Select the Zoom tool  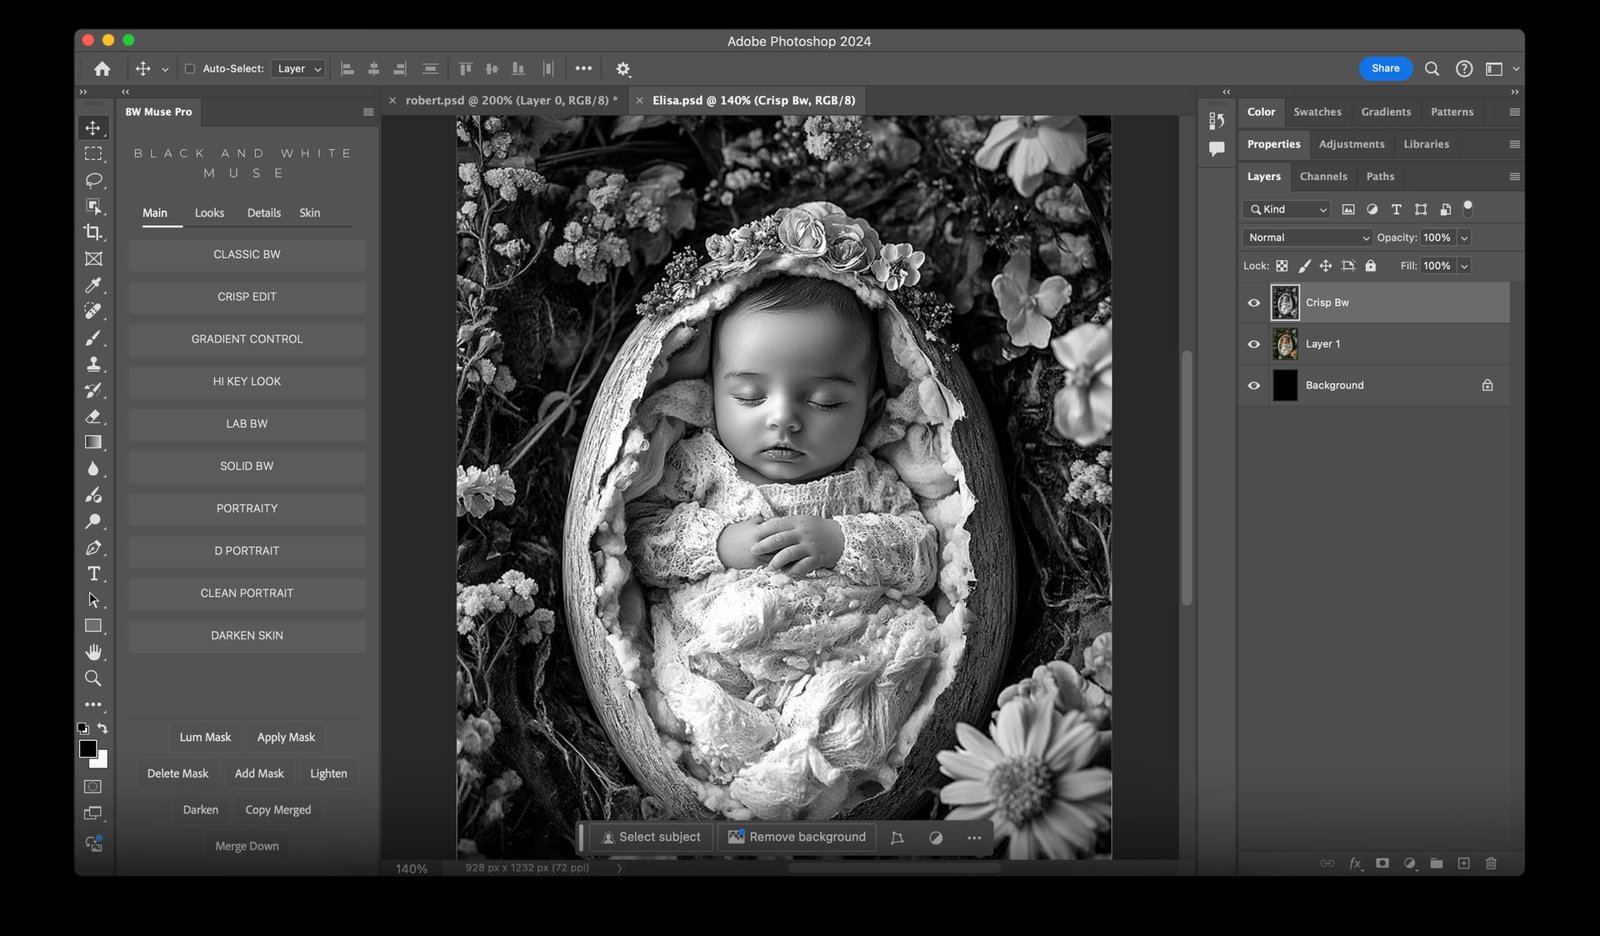[93, 678]
